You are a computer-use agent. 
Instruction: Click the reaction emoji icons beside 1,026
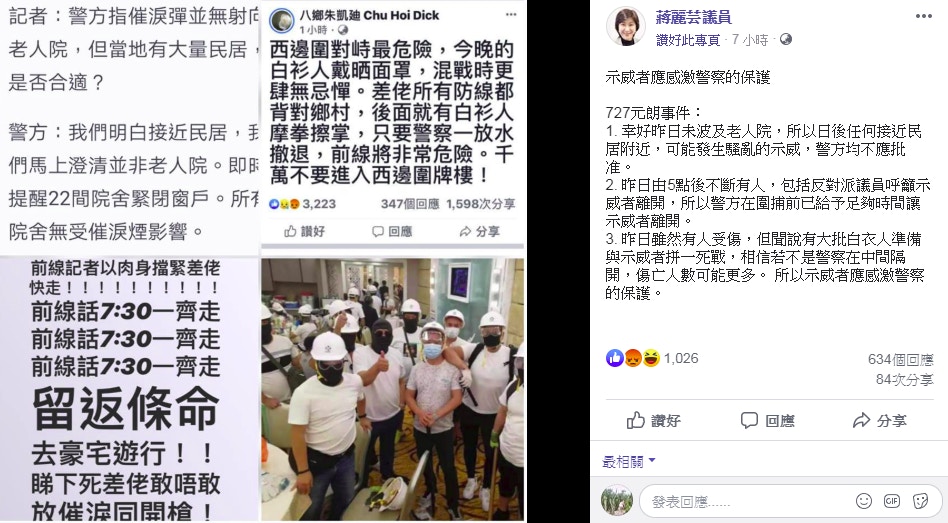[633, 359]
